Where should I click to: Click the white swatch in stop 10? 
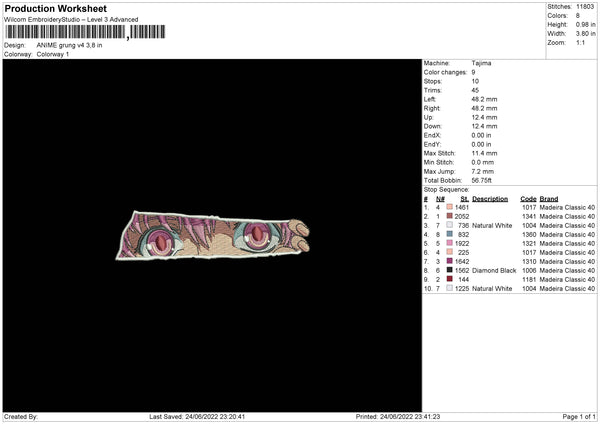click(x=450, y=288)
